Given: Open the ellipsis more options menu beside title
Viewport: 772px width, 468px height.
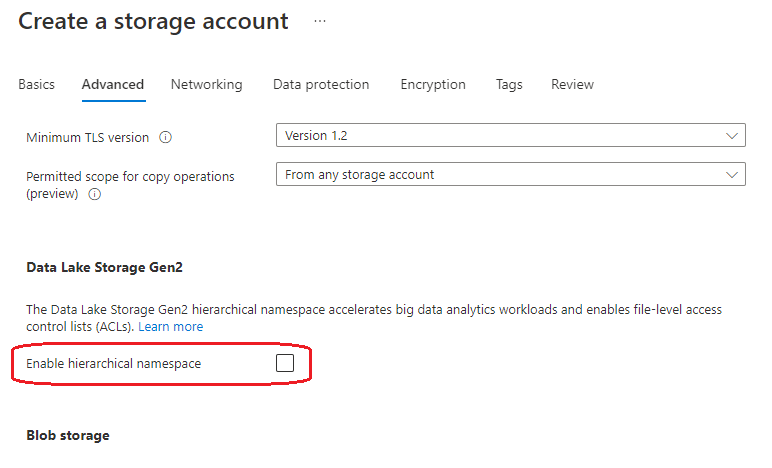Looking at the screenshot, I should [320, 21].
